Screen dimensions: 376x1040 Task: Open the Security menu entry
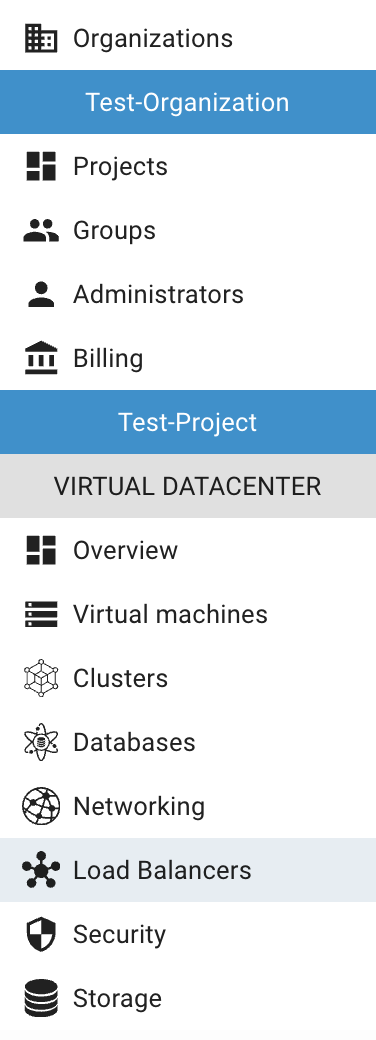[188, 934]
